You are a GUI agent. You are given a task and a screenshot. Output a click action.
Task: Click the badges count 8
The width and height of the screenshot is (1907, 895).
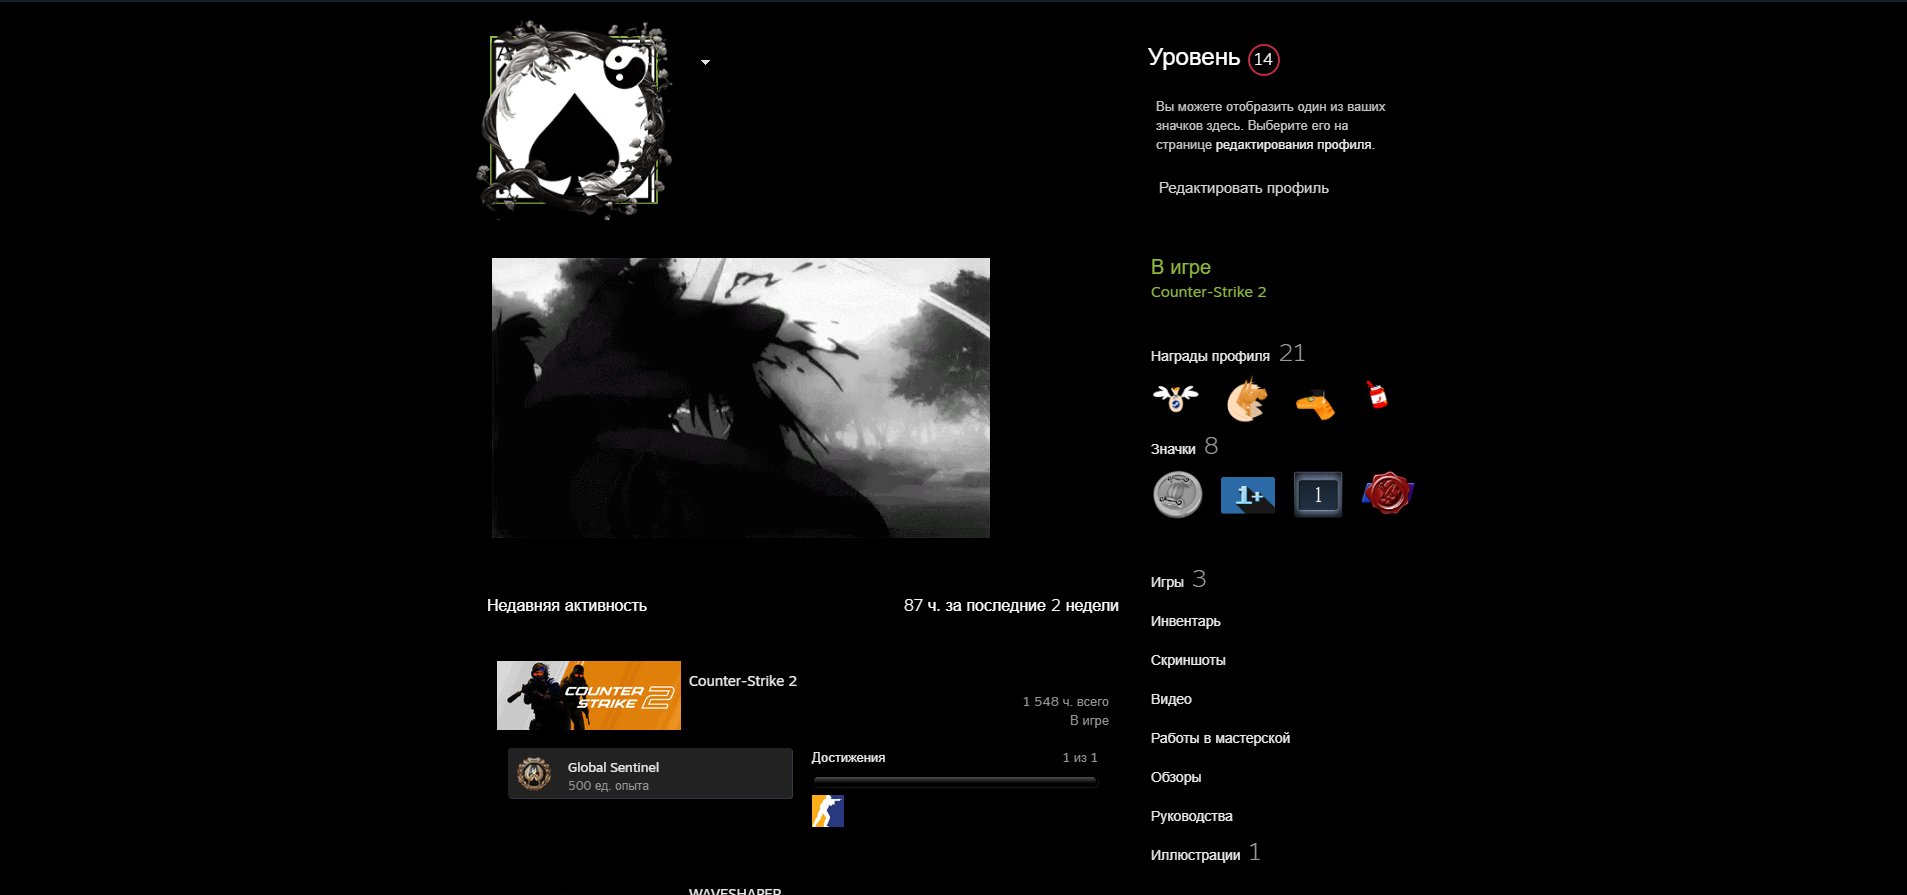tap(1211, 446)
